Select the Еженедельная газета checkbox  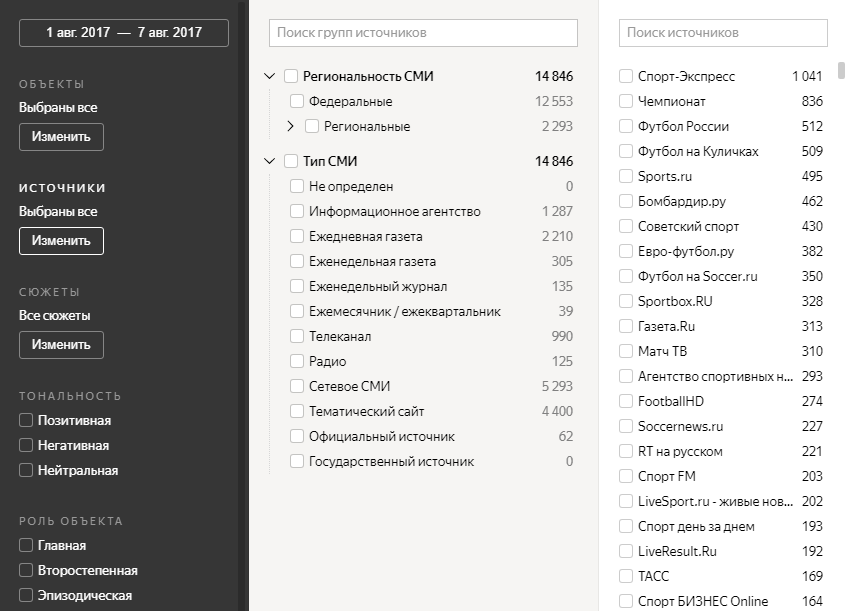coord(297,261)
